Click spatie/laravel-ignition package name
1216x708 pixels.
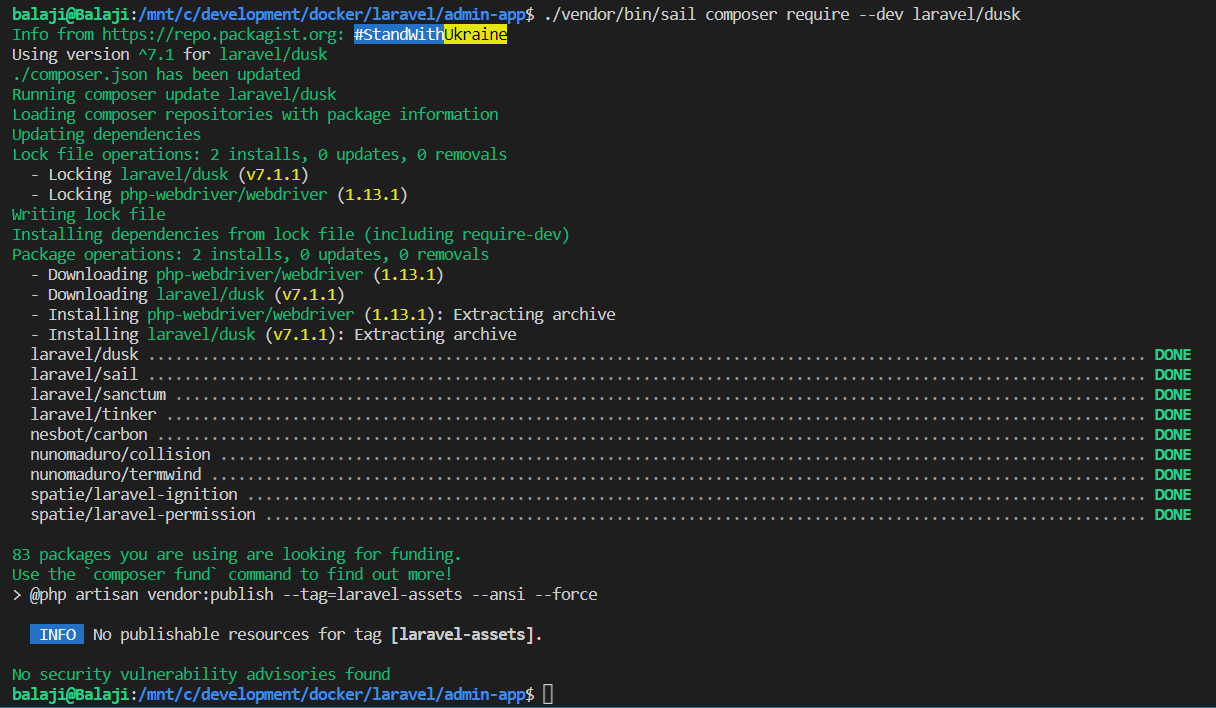[134, 494]
